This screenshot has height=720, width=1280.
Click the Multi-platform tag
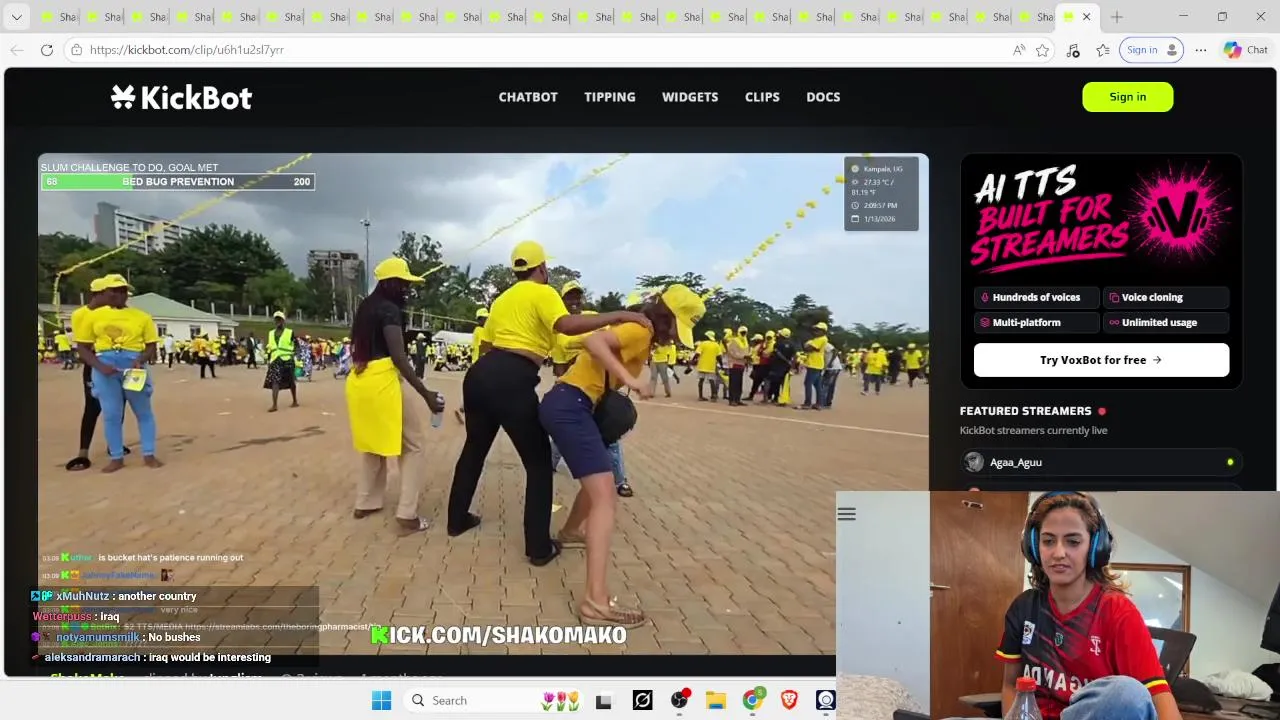click(1036, 322)
